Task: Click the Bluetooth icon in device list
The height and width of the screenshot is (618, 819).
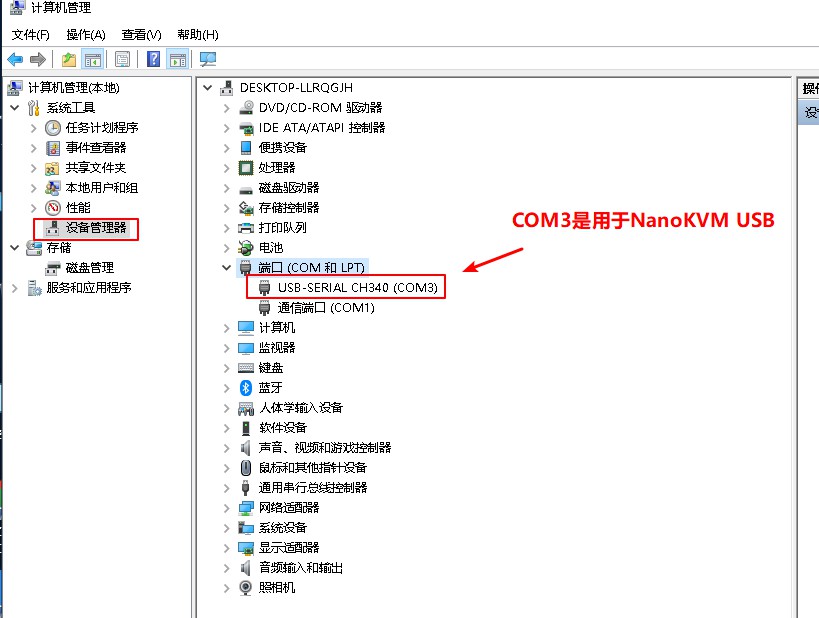Action: (x=245, y=388)
